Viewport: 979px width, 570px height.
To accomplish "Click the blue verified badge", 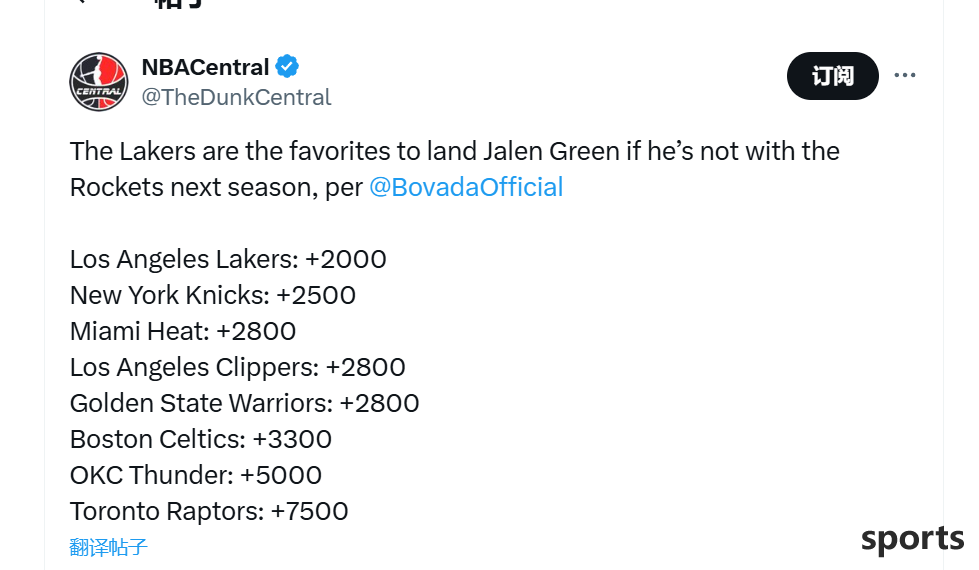I will coord(287,66).
